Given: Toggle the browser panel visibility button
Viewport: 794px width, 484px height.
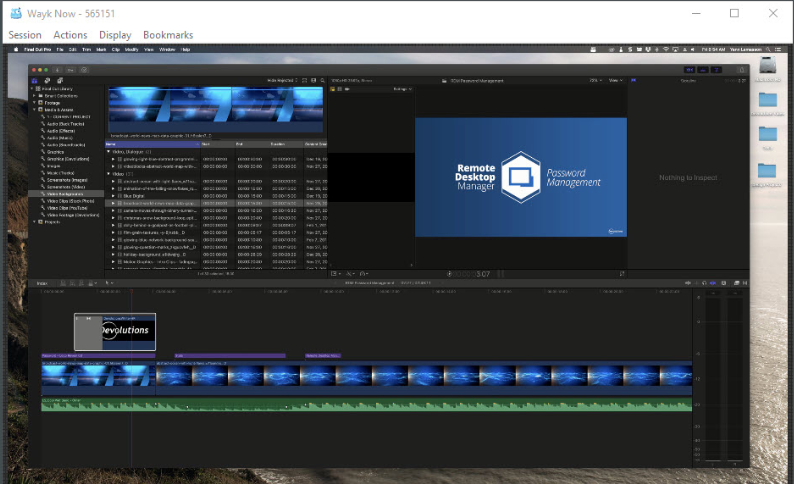Looking at the screenshot, I should pos(690,70).
